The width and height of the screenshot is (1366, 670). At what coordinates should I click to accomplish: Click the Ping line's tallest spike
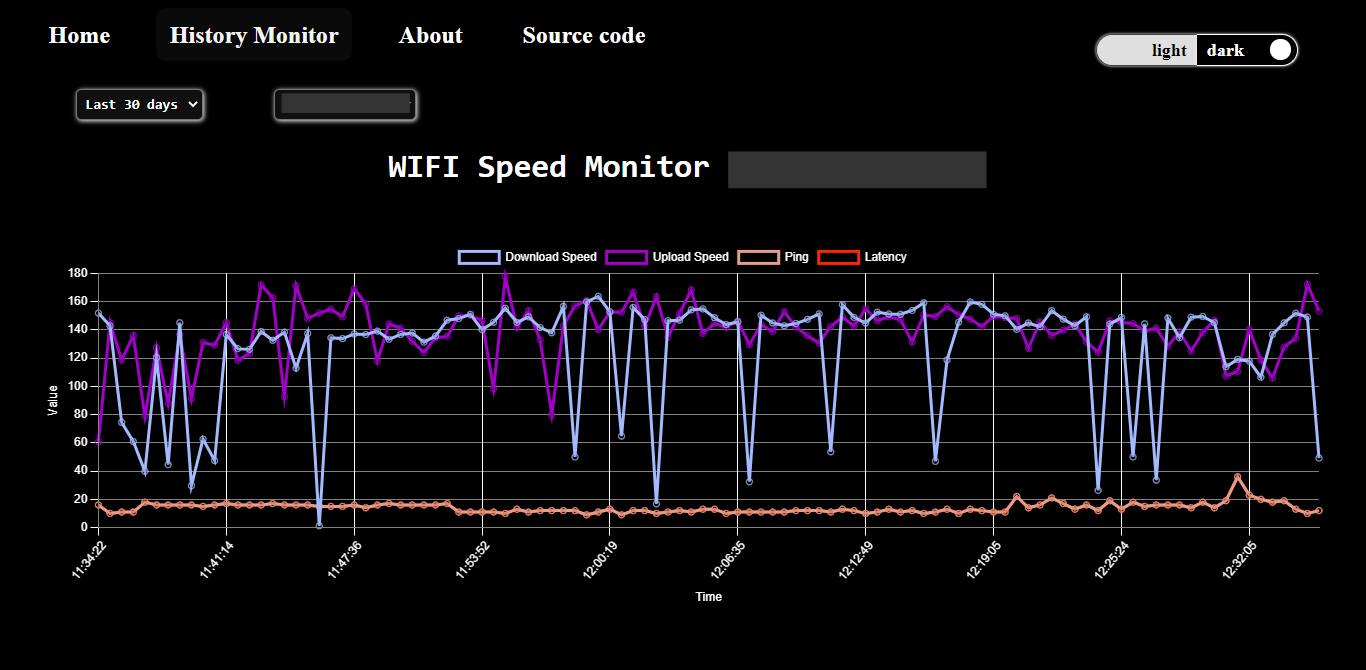tap(1240, 478)
